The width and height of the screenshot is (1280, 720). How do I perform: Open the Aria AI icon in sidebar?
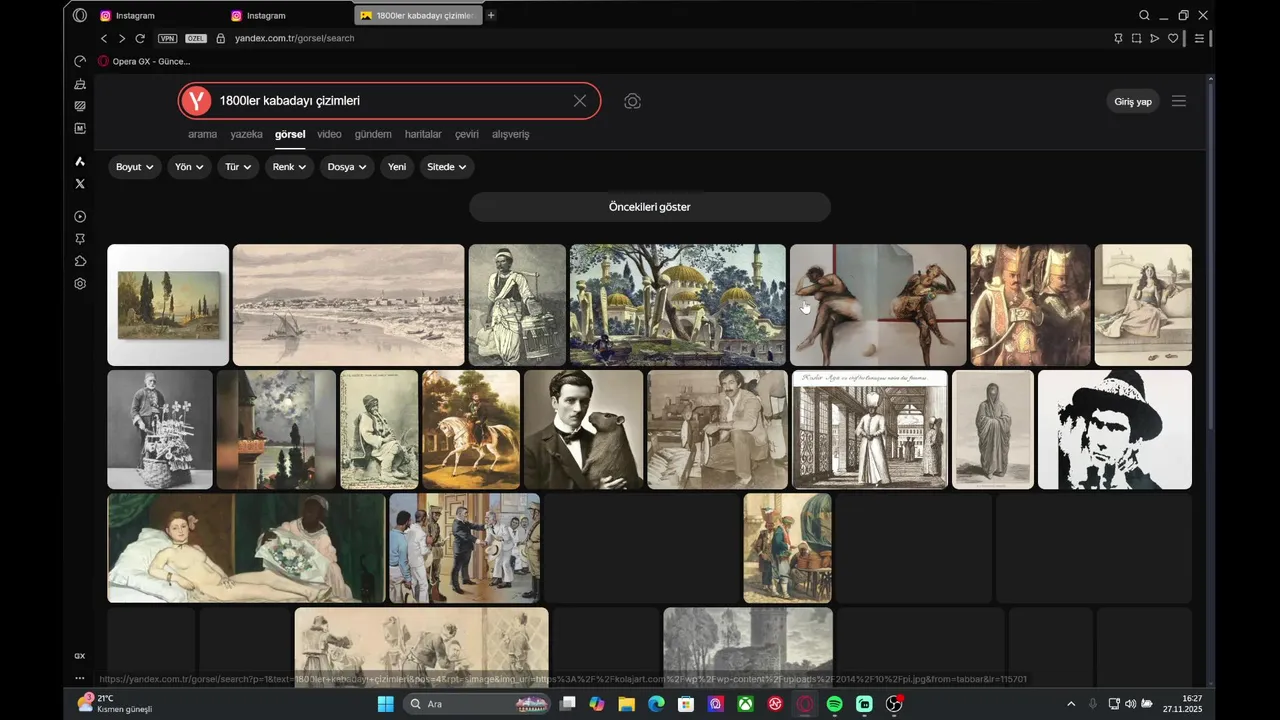click(x=80, y=161)
